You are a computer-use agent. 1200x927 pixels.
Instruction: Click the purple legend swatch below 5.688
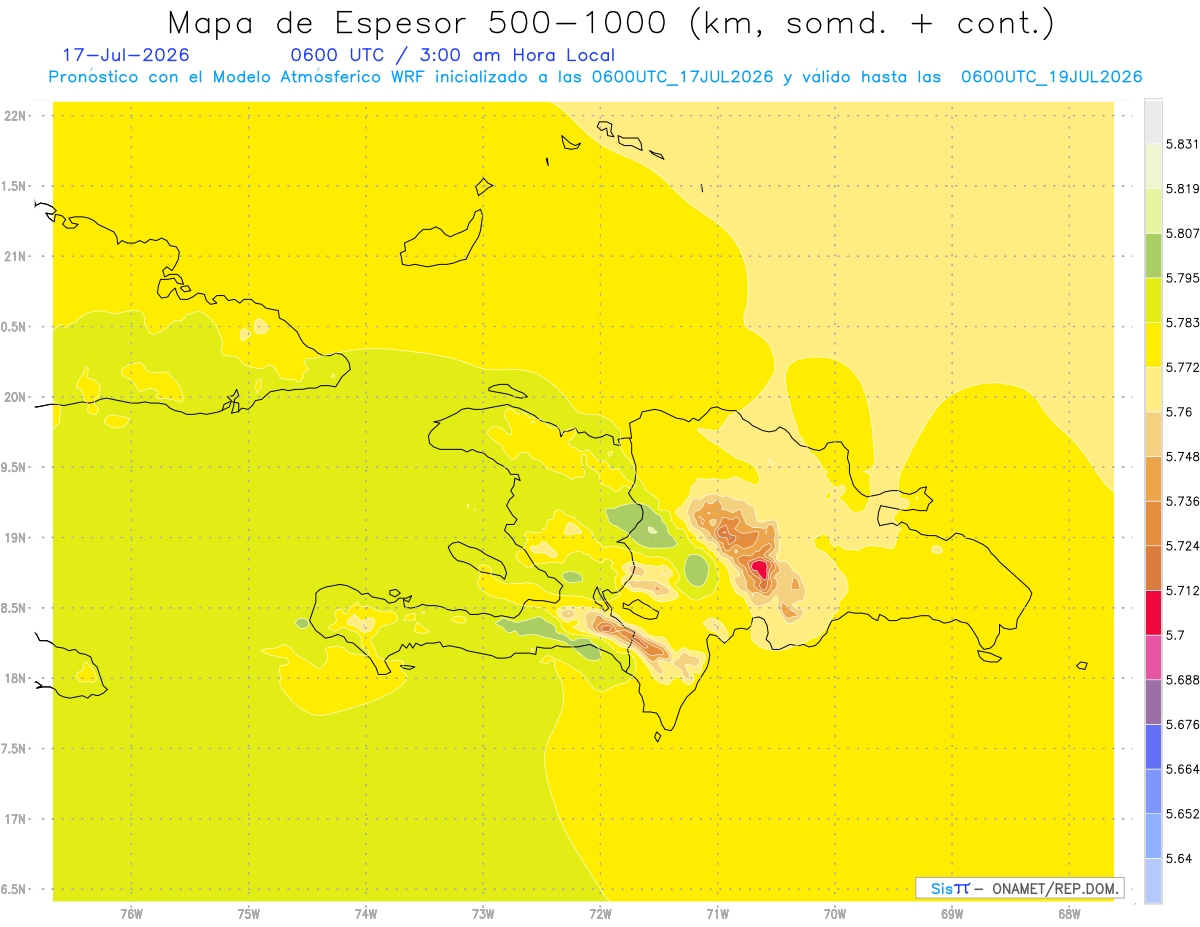(1153, 701)
